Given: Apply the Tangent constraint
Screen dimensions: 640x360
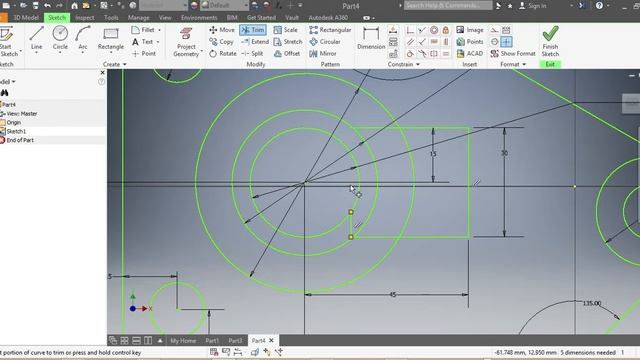Looking at the screenshot, I should pos(410,53).
